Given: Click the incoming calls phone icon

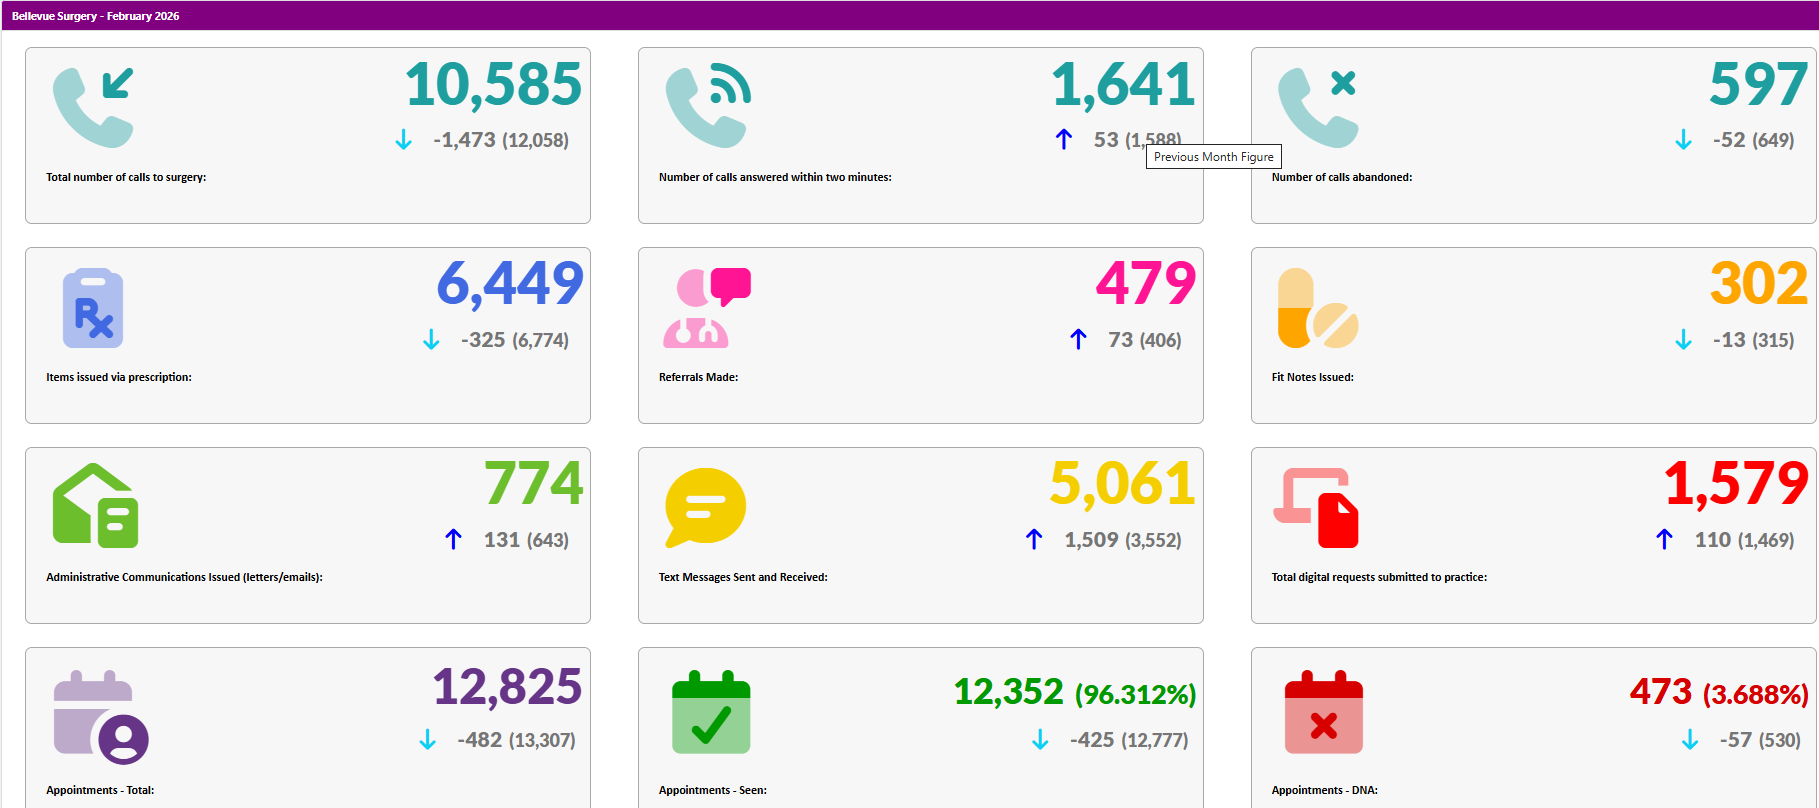Looking at the screenshot, I should (x=93, y=107).
